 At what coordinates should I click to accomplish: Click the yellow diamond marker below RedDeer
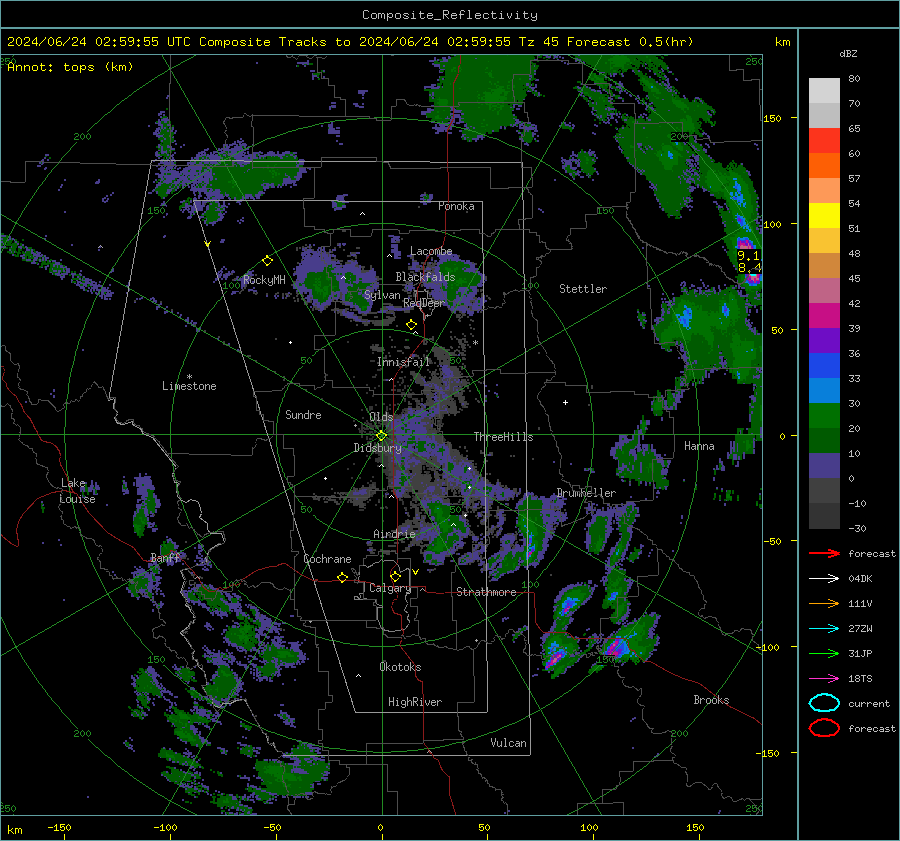coord(411,325)
